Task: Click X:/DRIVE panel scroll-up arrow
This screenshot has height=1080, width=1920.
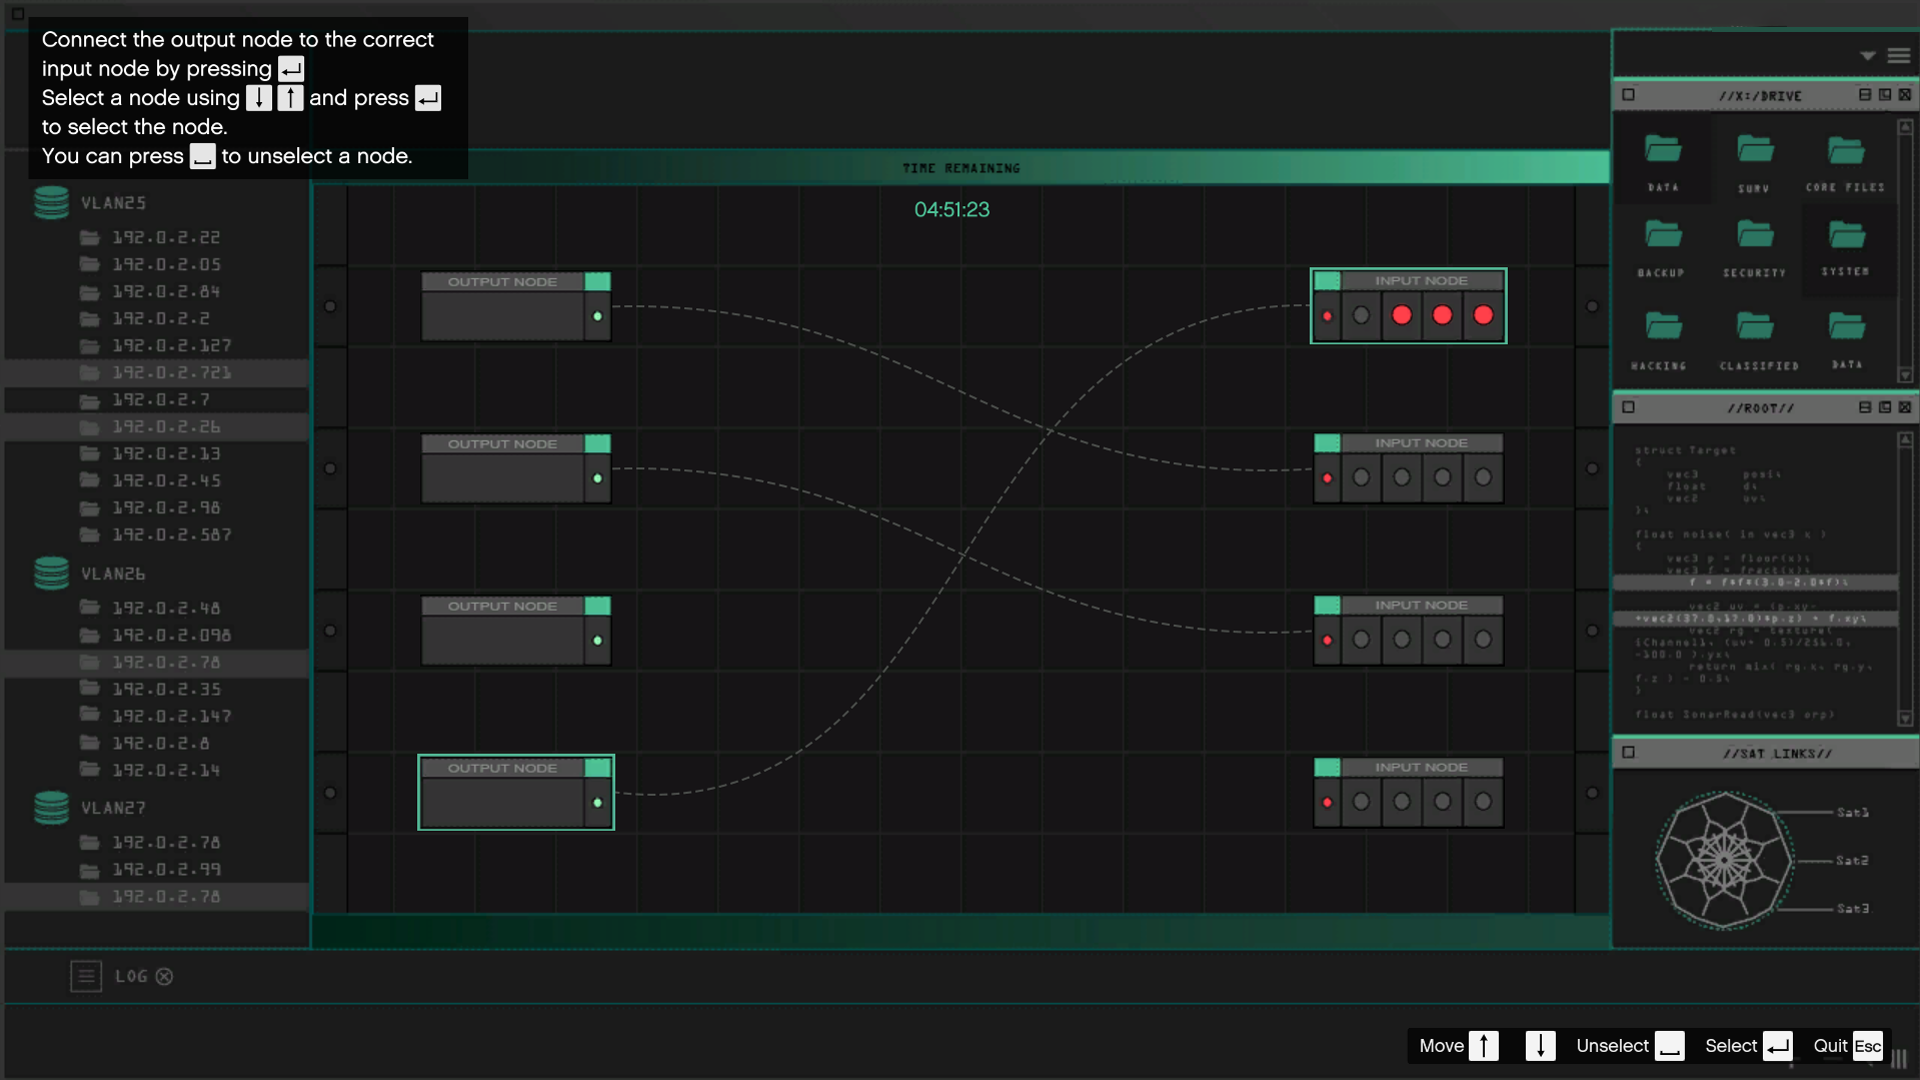Action: 1905,127
